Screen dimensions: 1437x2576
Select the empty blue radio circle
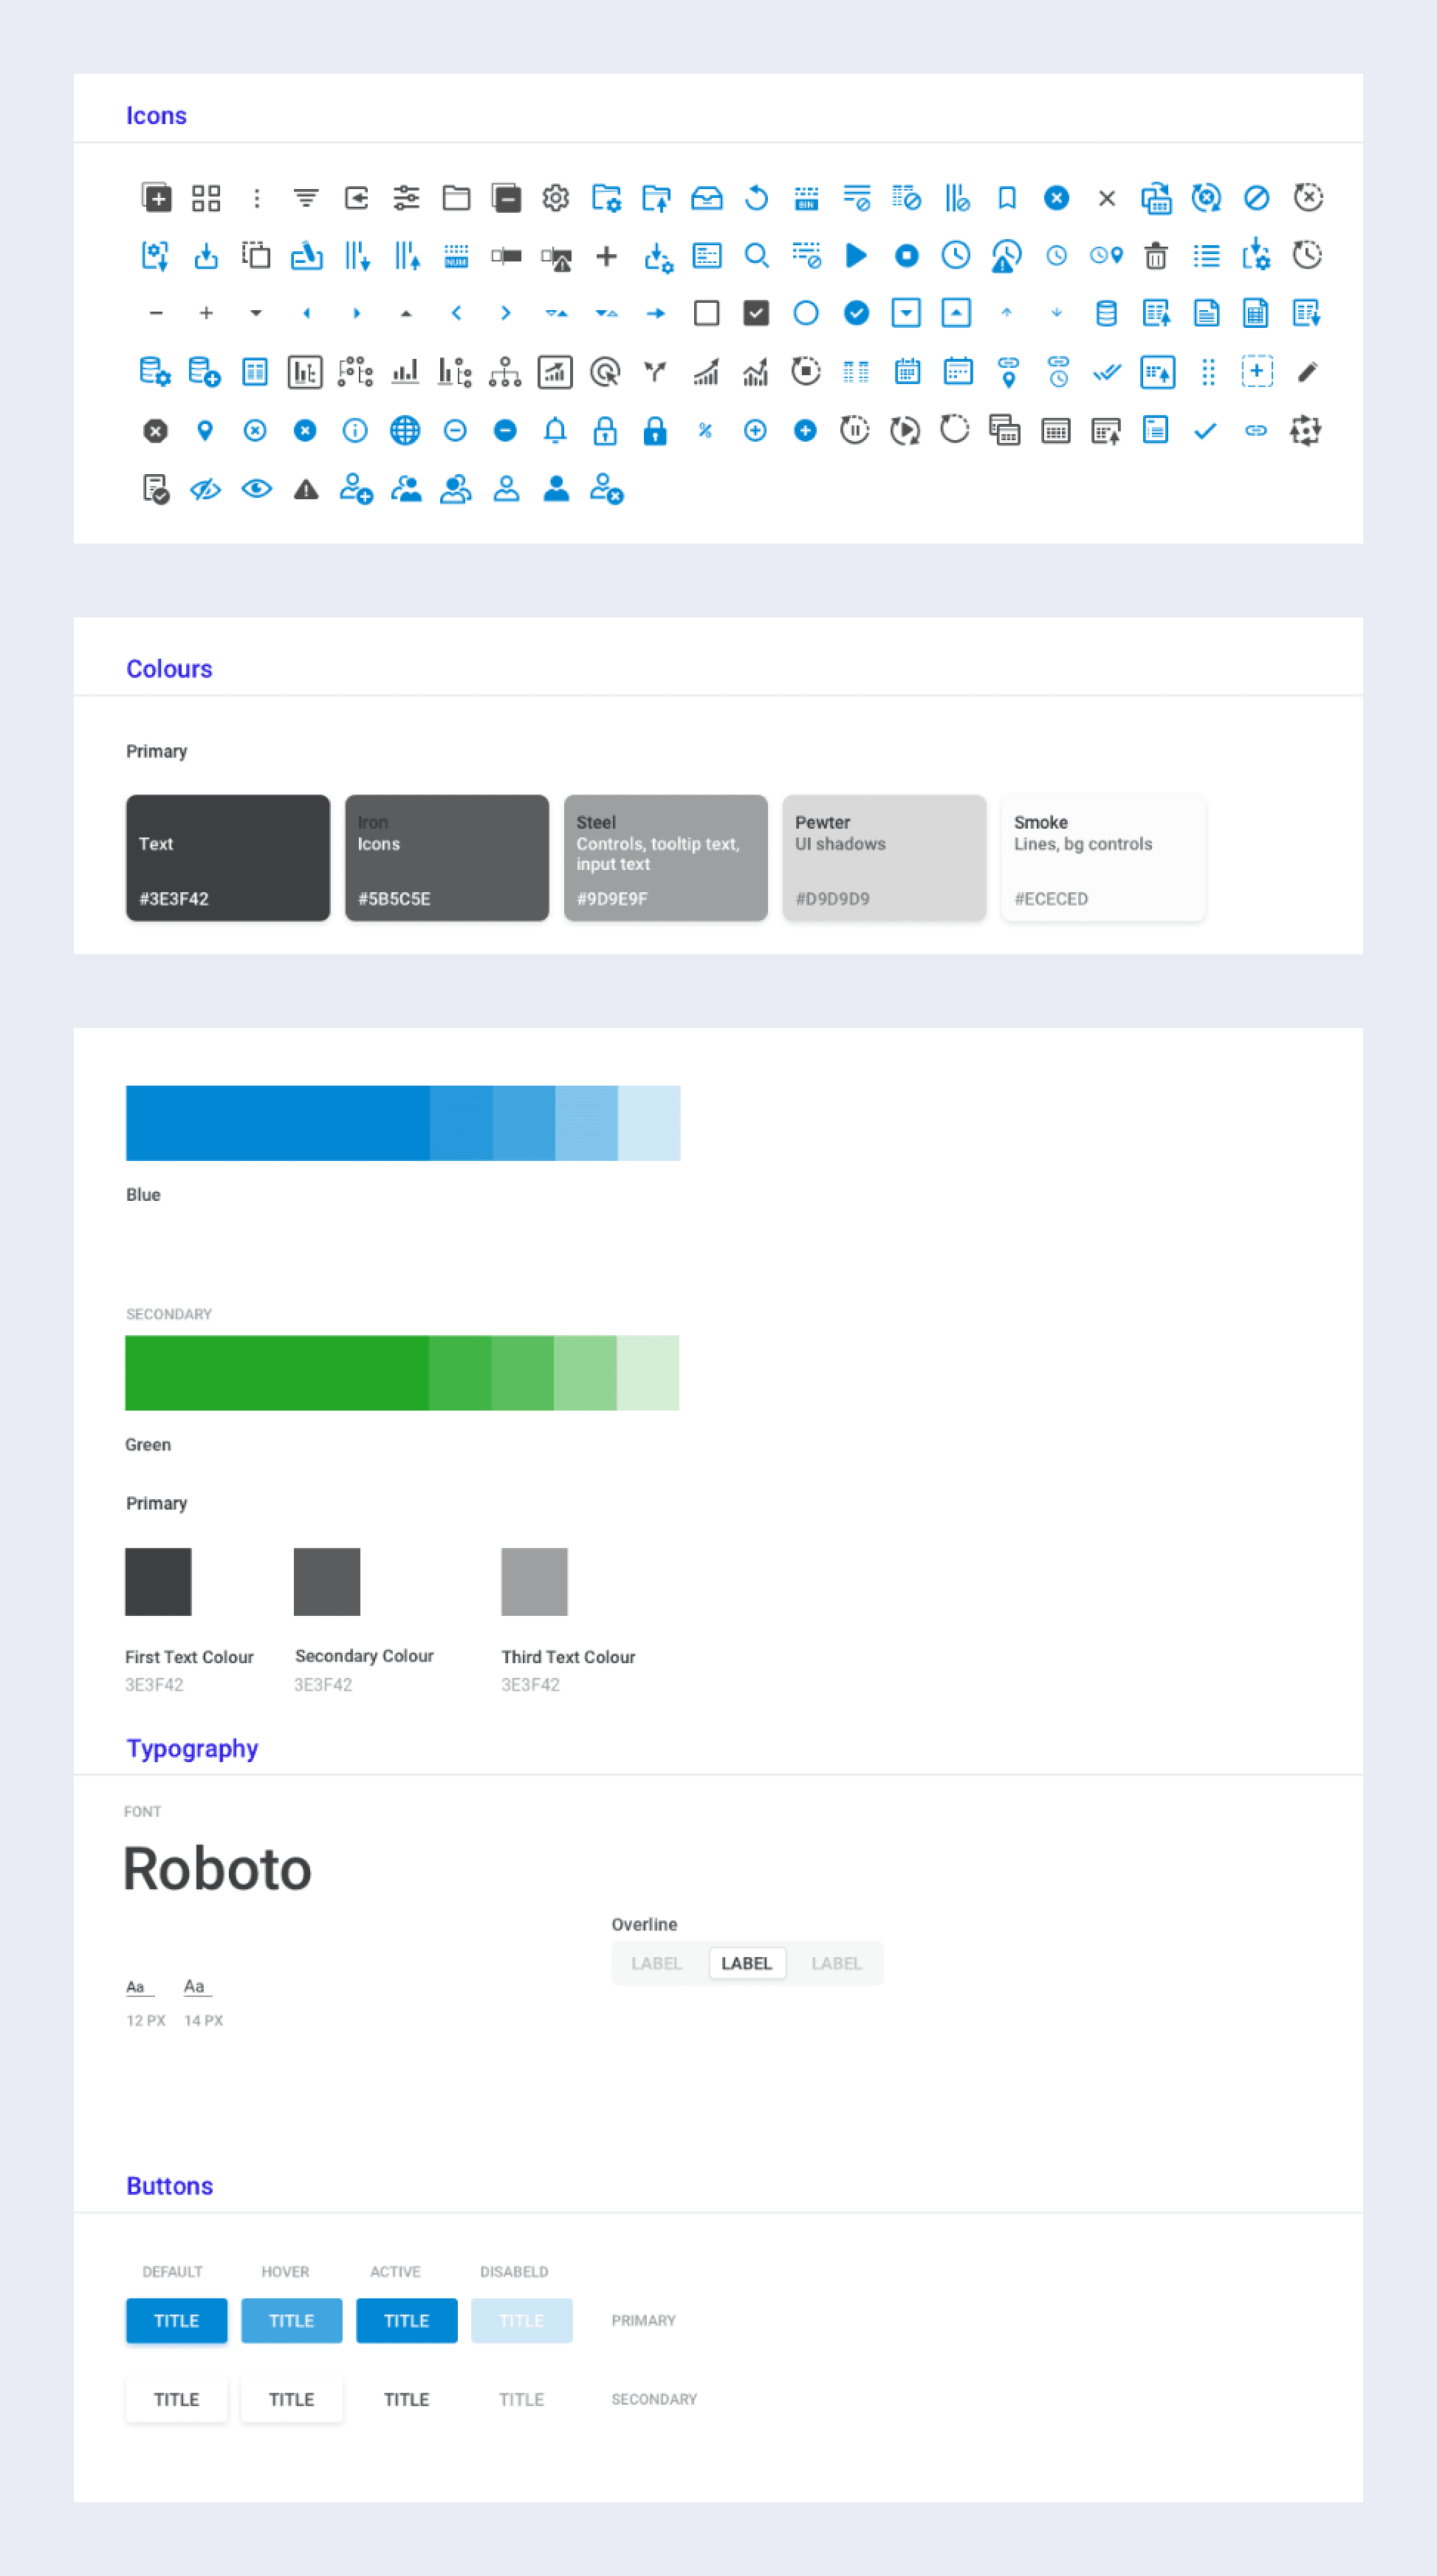(806, 314)
